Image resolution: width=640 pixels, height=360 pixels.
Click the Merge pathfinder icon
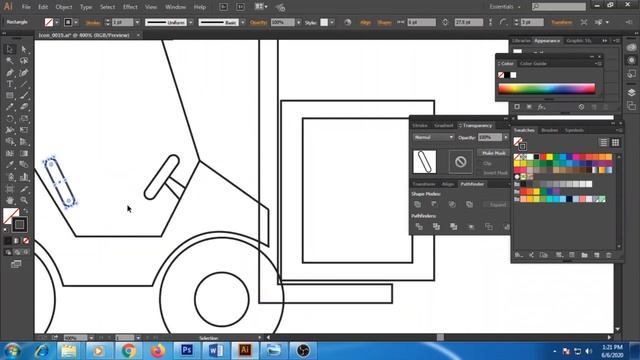point(453,227)
